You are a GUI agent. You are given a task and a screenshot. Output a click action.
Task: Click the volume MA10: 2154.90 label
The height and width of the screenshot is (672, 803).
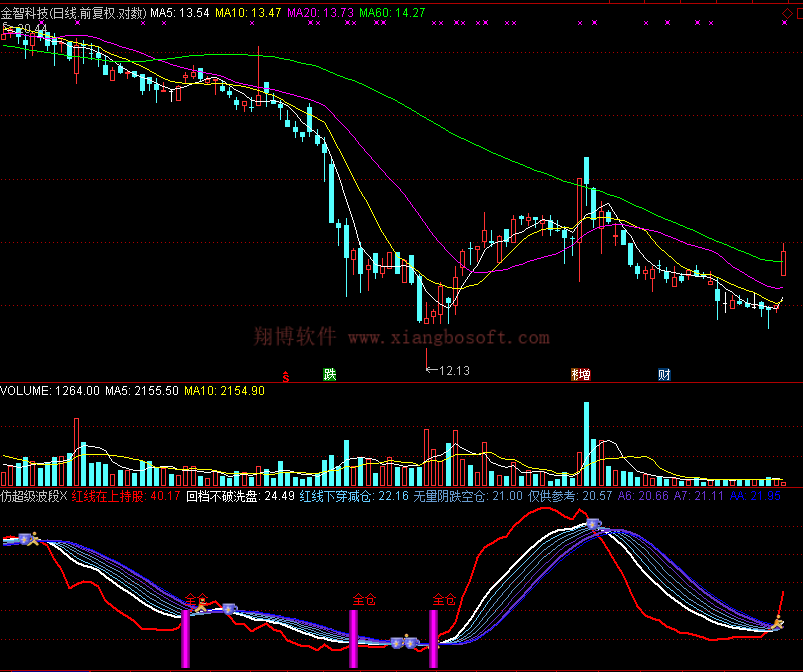[224, 391]
